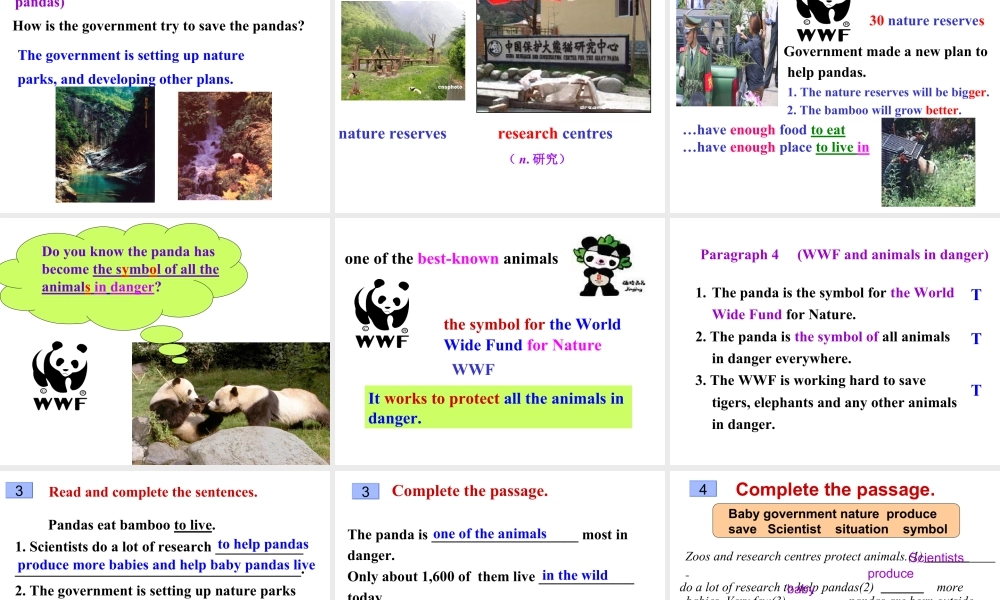The width and height of the screenshot is (1000, 600).
Task: Click the nature reserve landscape photo
Action: [x=403, y=52]
